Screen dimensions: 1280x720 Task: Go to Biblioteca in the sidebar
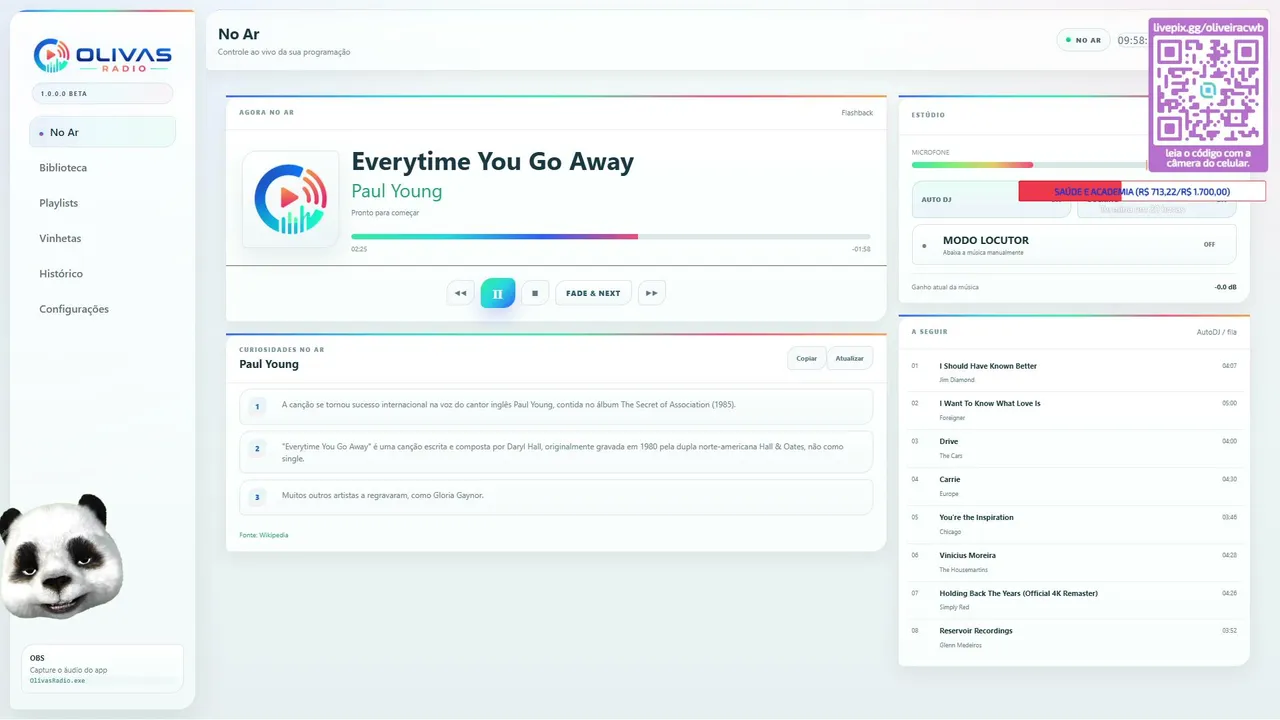(63, 168)
